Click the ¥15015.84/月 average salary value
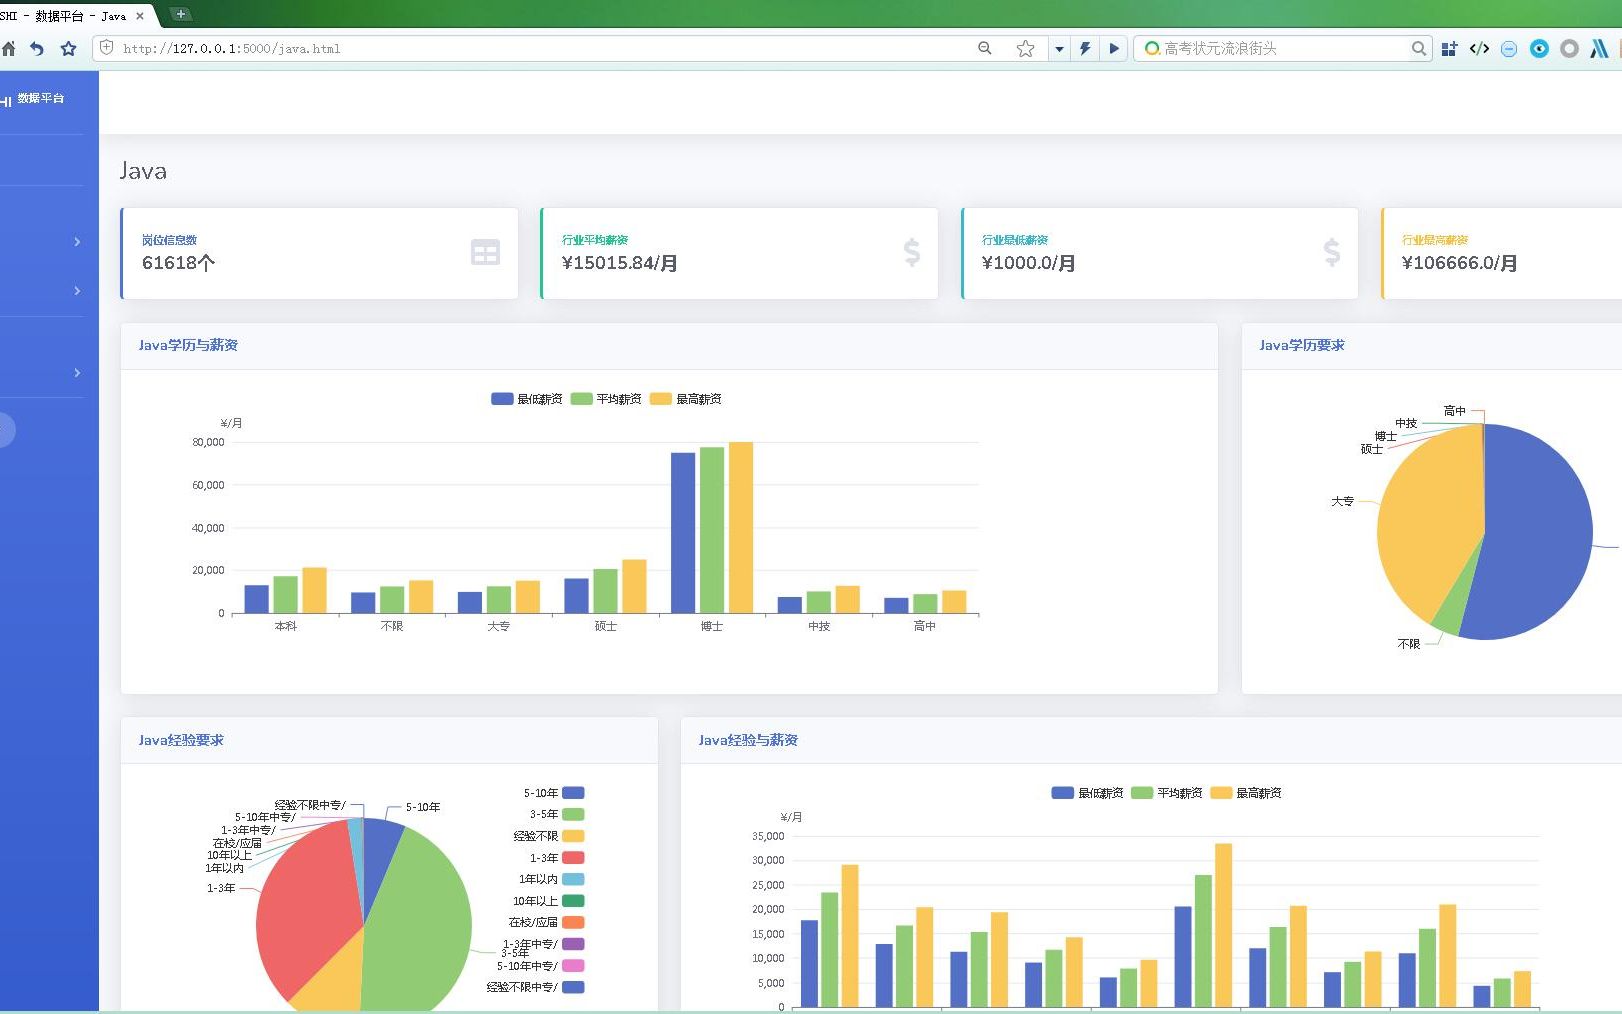Screen dimensions: 1622x1014 pyautogui.click(x=620, y=263)
